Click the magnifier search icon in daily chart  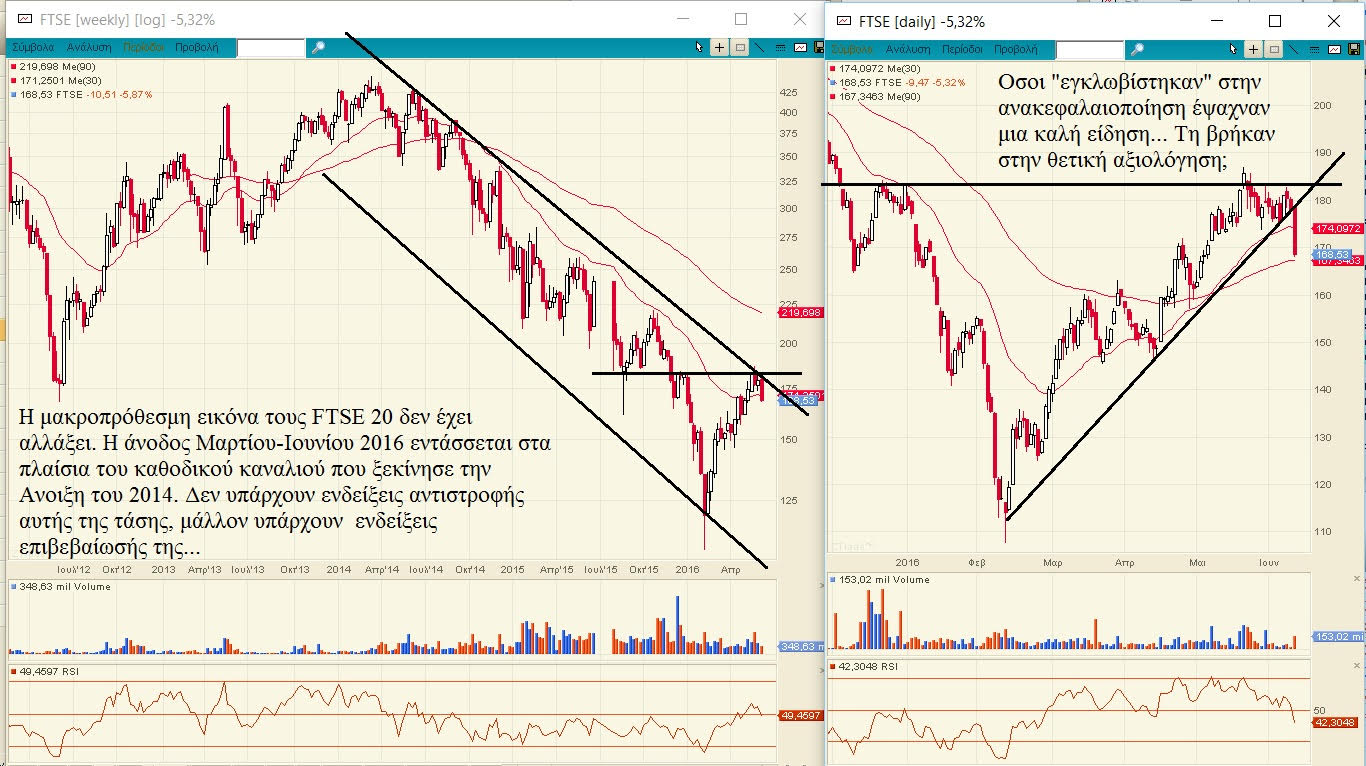(1137, 49)
